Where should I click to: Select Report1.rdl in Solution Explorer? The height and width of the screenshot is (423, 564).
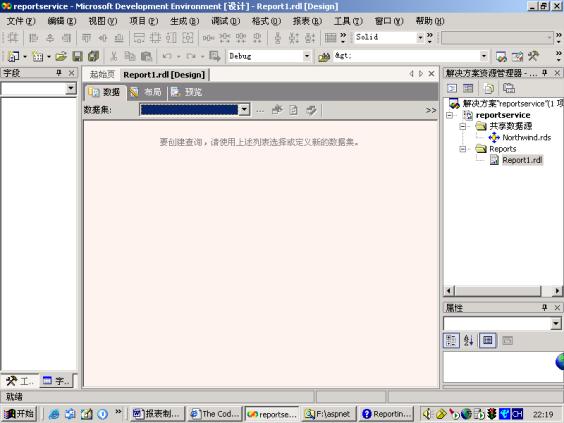(x=522, y=160)
